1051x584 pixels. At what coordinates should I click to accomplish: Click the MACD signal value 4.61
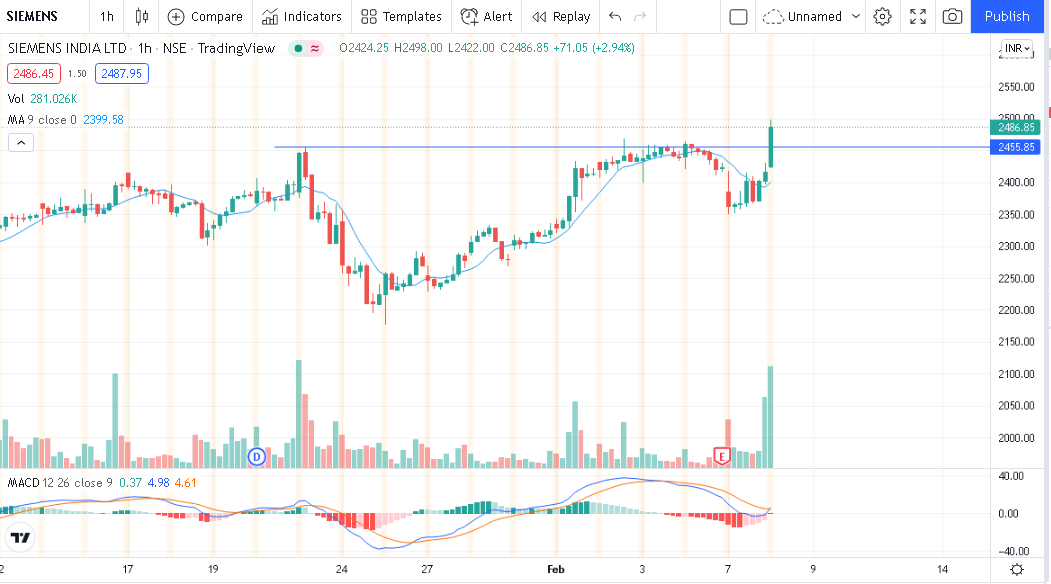tap(185, 483)
